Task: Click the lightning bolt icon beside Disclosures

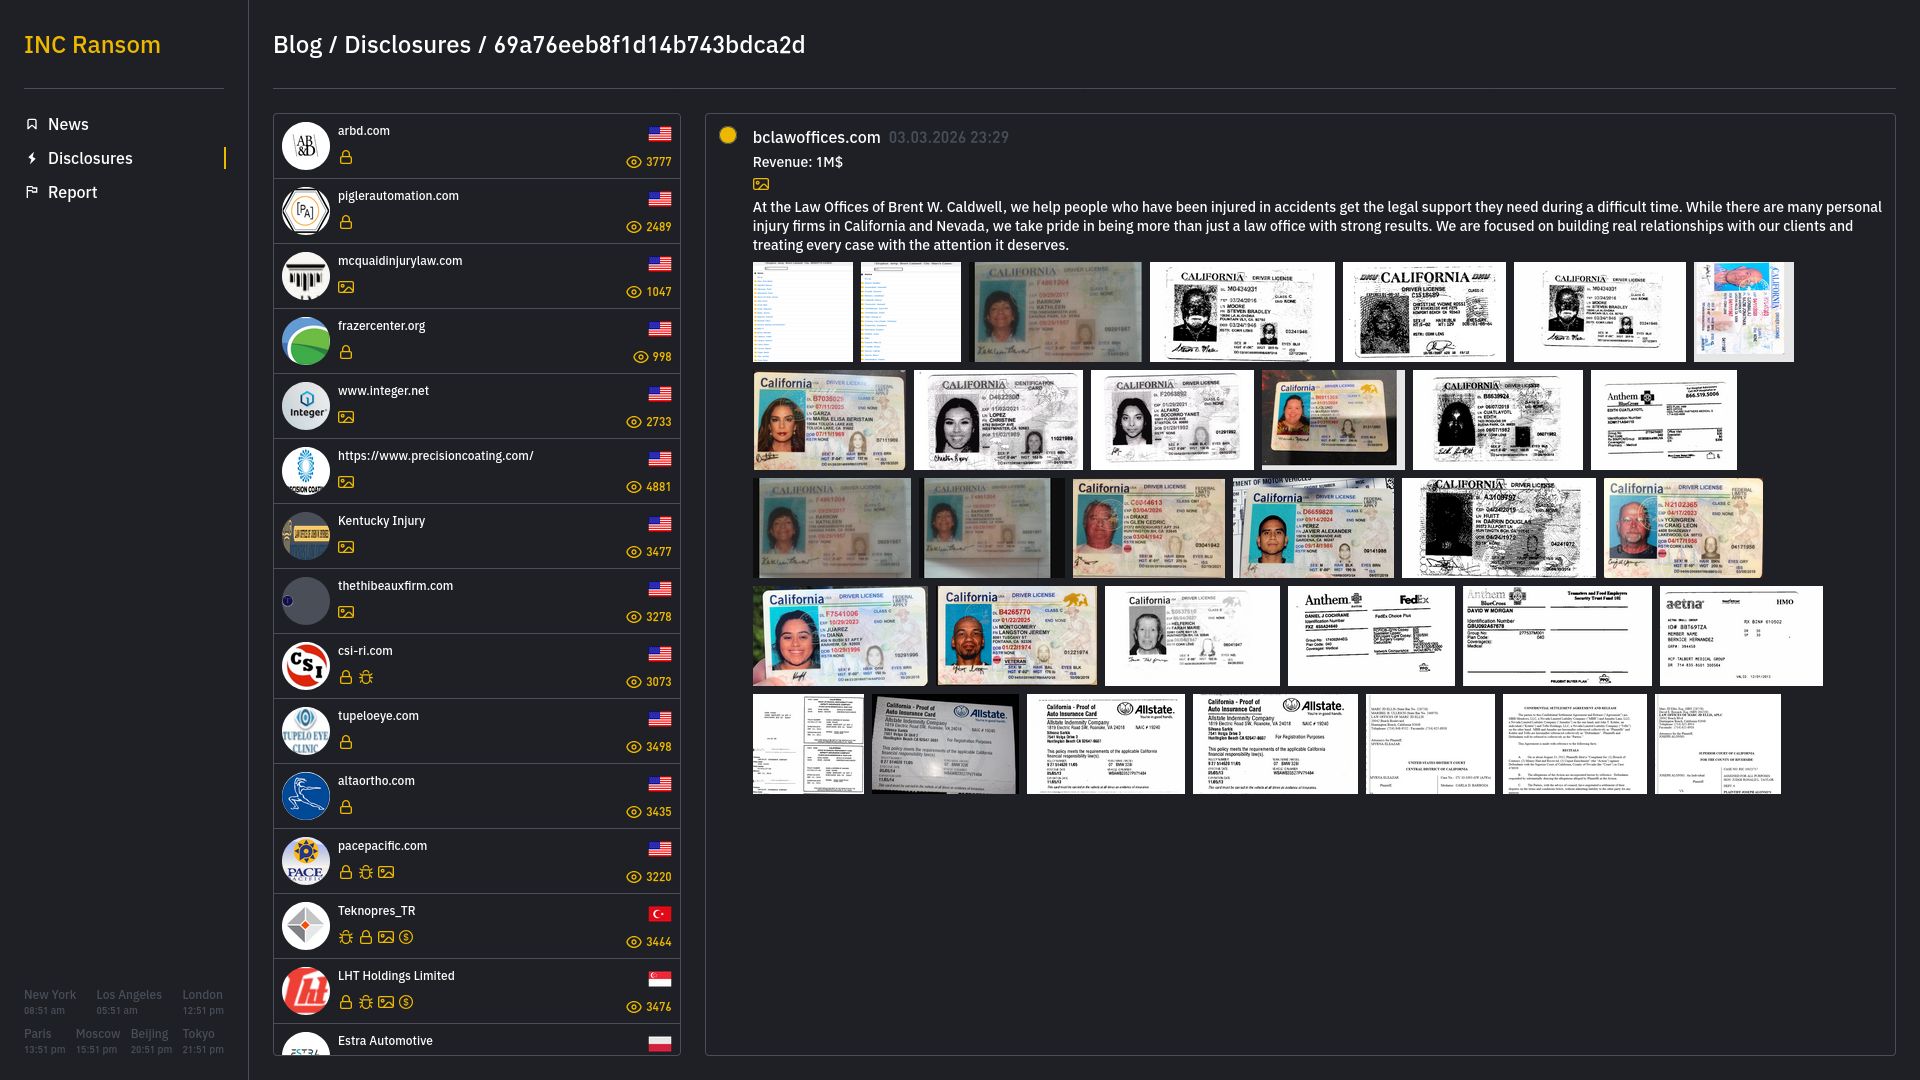Action: 32,158
